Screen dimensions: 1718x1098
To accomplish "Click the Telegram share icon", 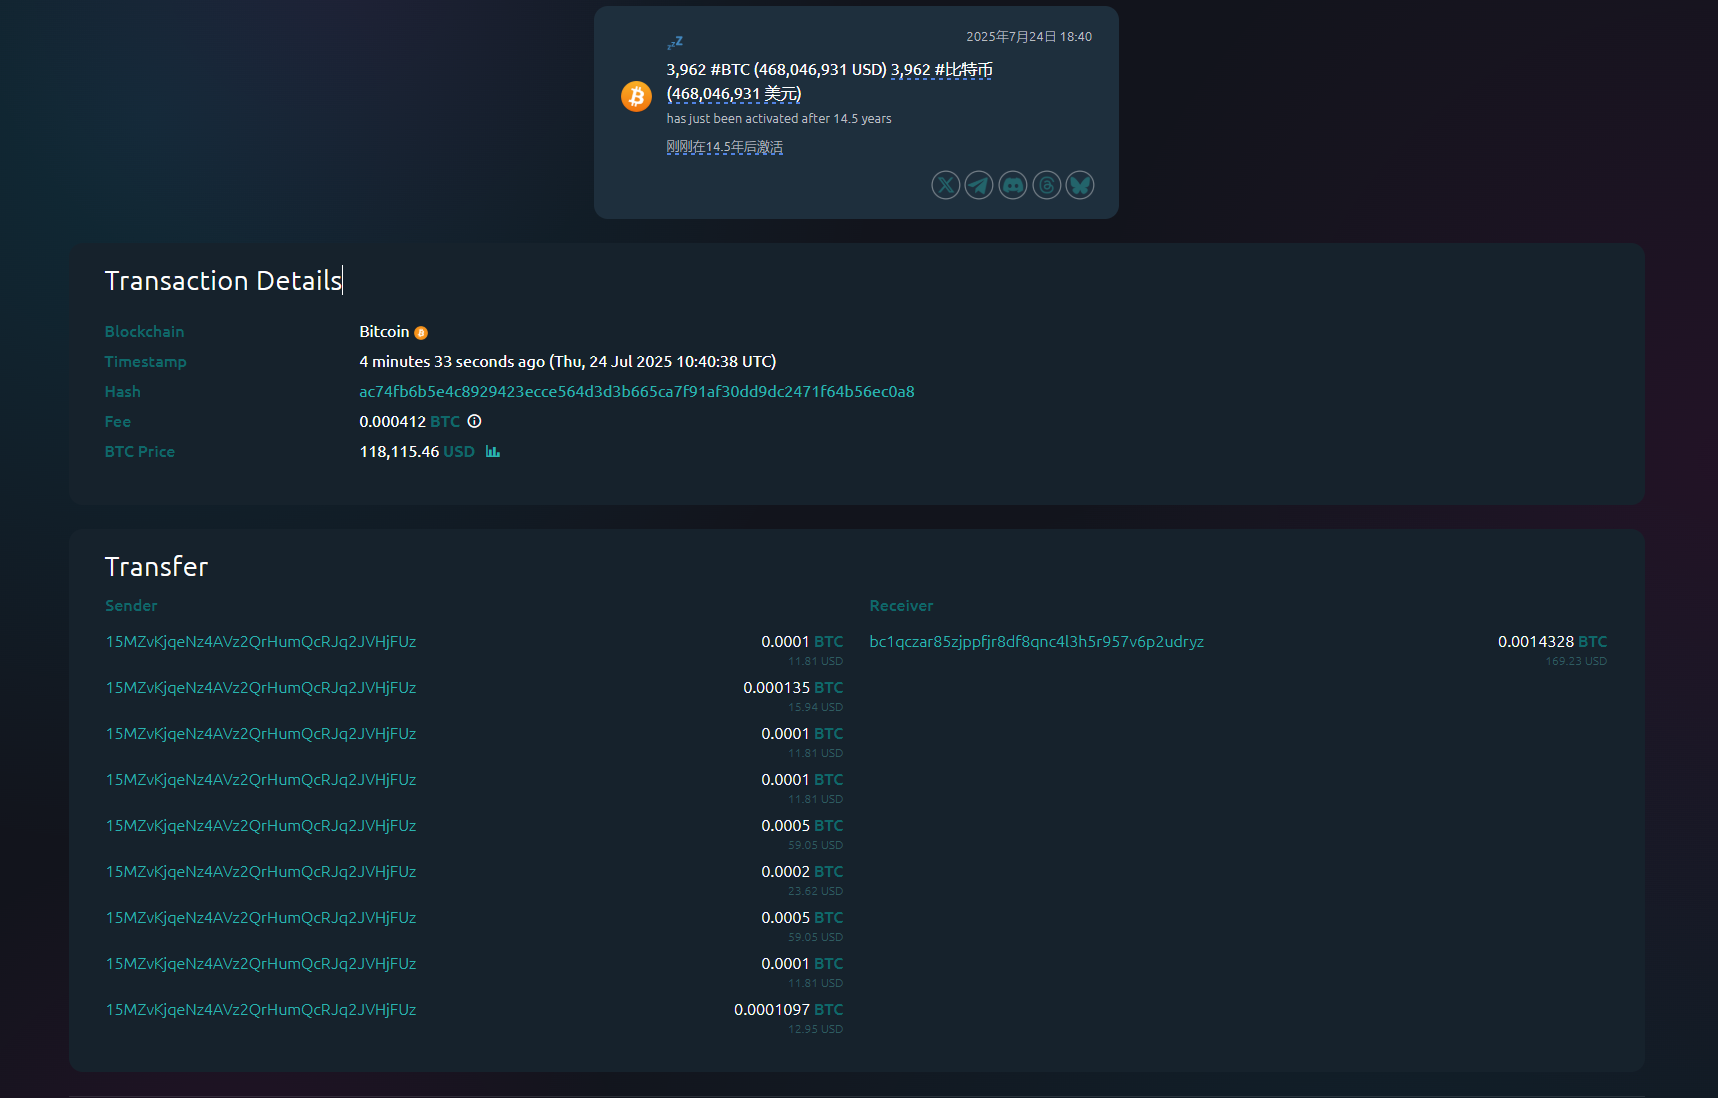I will tap(979, 185).
